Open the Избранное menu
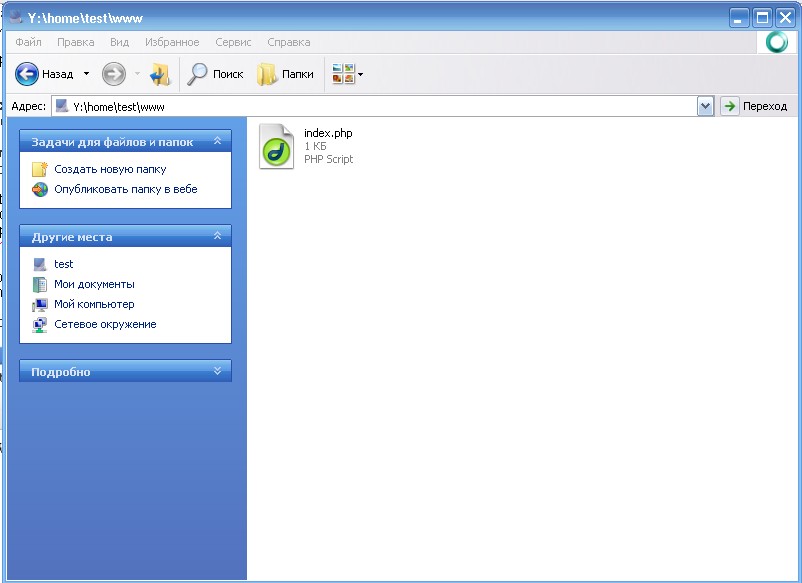Viewport: 802px width, 583px height. pyautogui.click(x=172, y=42)
